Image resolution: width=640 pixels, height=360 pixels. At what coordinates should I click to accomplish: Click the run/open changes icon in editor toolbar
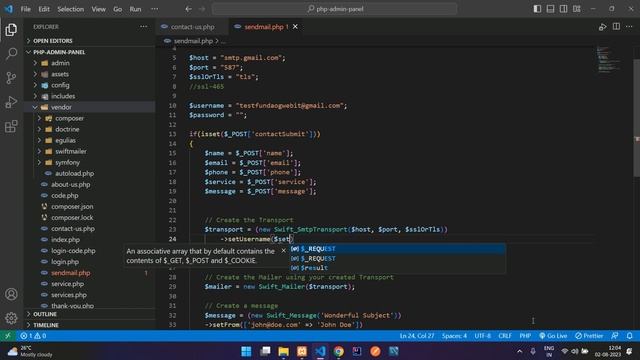tap(602, 27)
